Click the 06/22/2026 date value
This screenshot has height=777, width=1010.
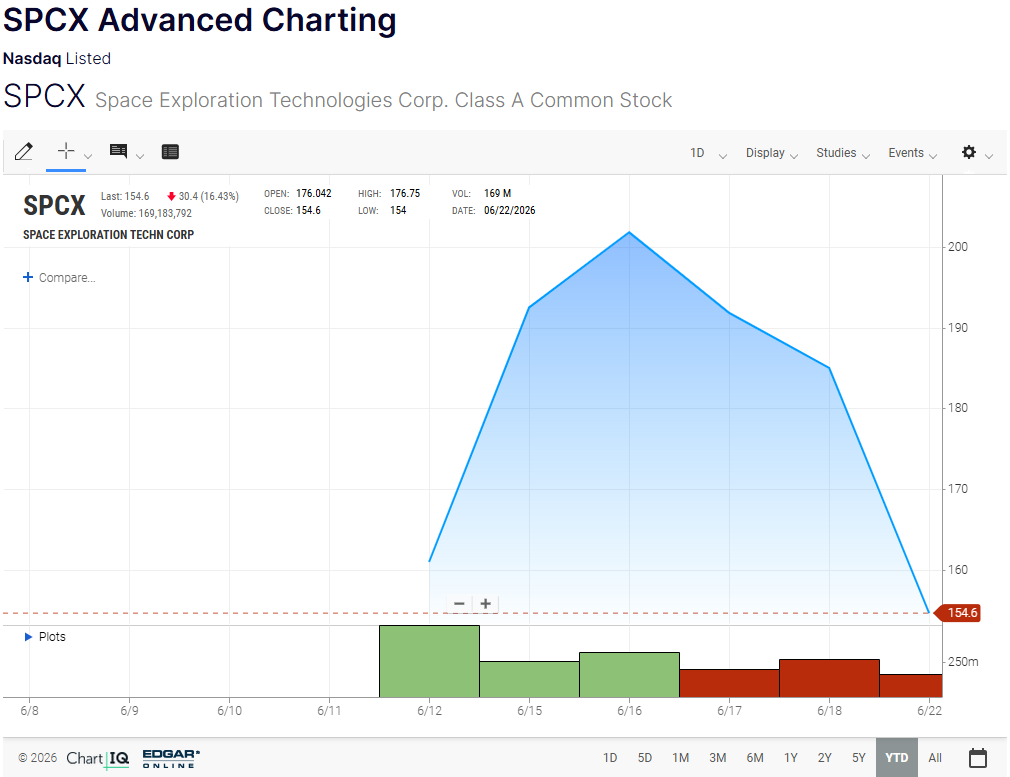[509, 211]
